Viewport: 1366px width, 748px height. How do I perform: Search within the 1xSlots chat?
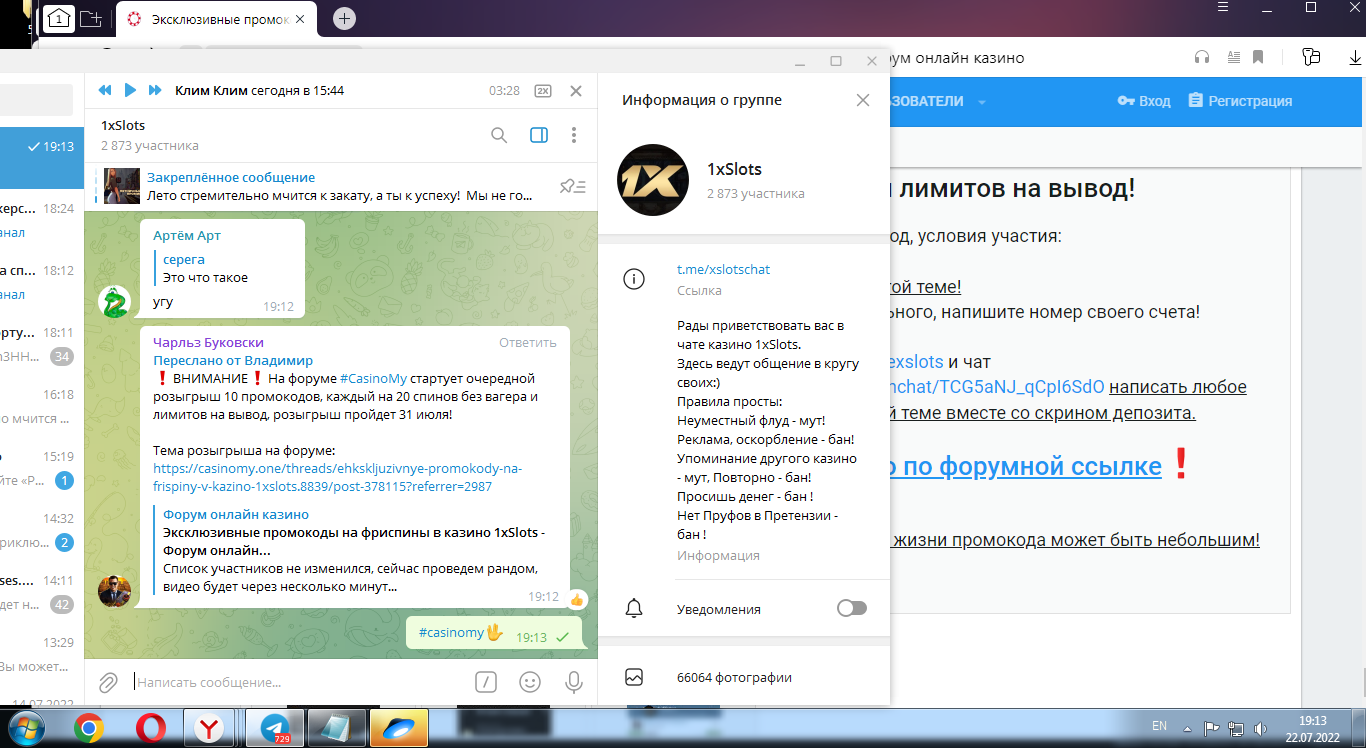[x=499, y=135]
